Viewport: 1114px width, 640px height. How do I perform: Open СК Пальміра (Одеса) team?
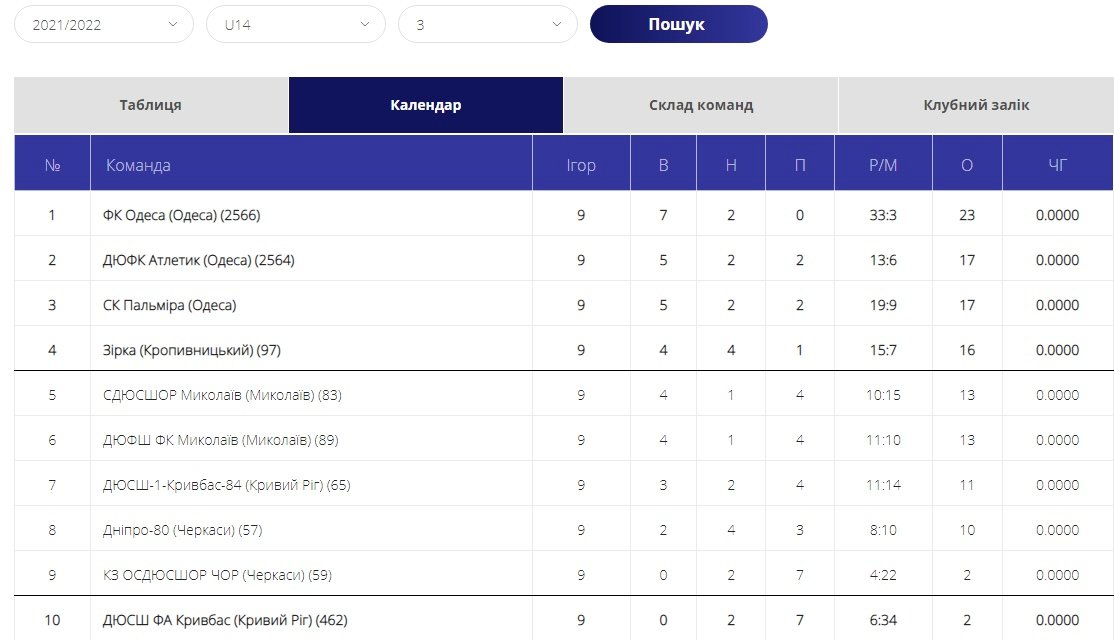pyautogui.click(x=169, y=305)
